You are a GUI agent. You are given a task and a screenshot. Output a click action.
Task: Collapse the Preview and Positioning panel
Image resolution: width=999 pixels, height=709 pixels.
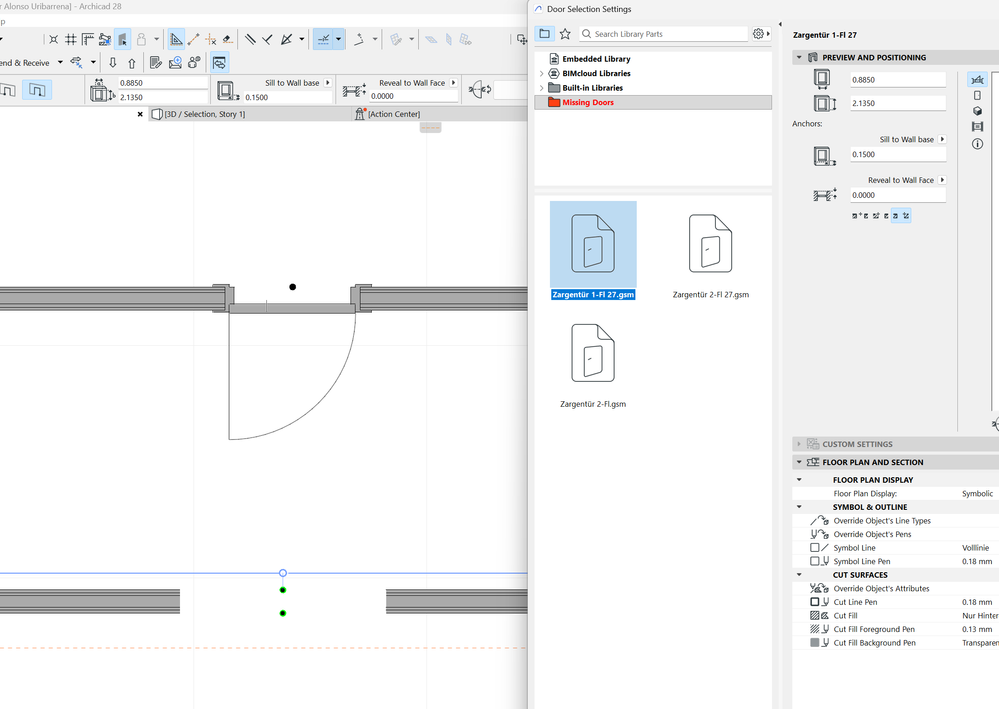point(799,57)
